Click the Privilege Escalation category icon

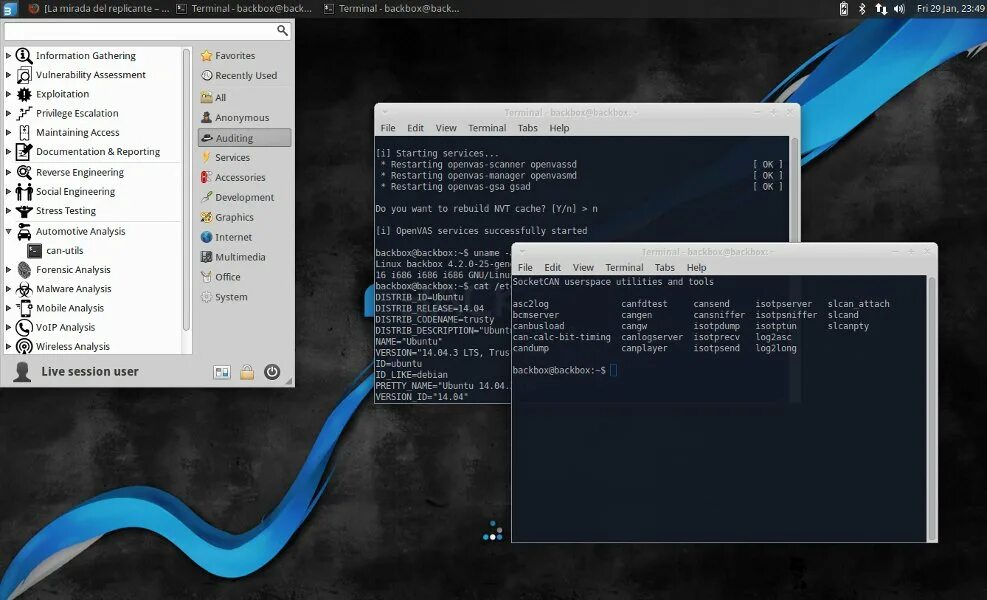coord(24,113)
